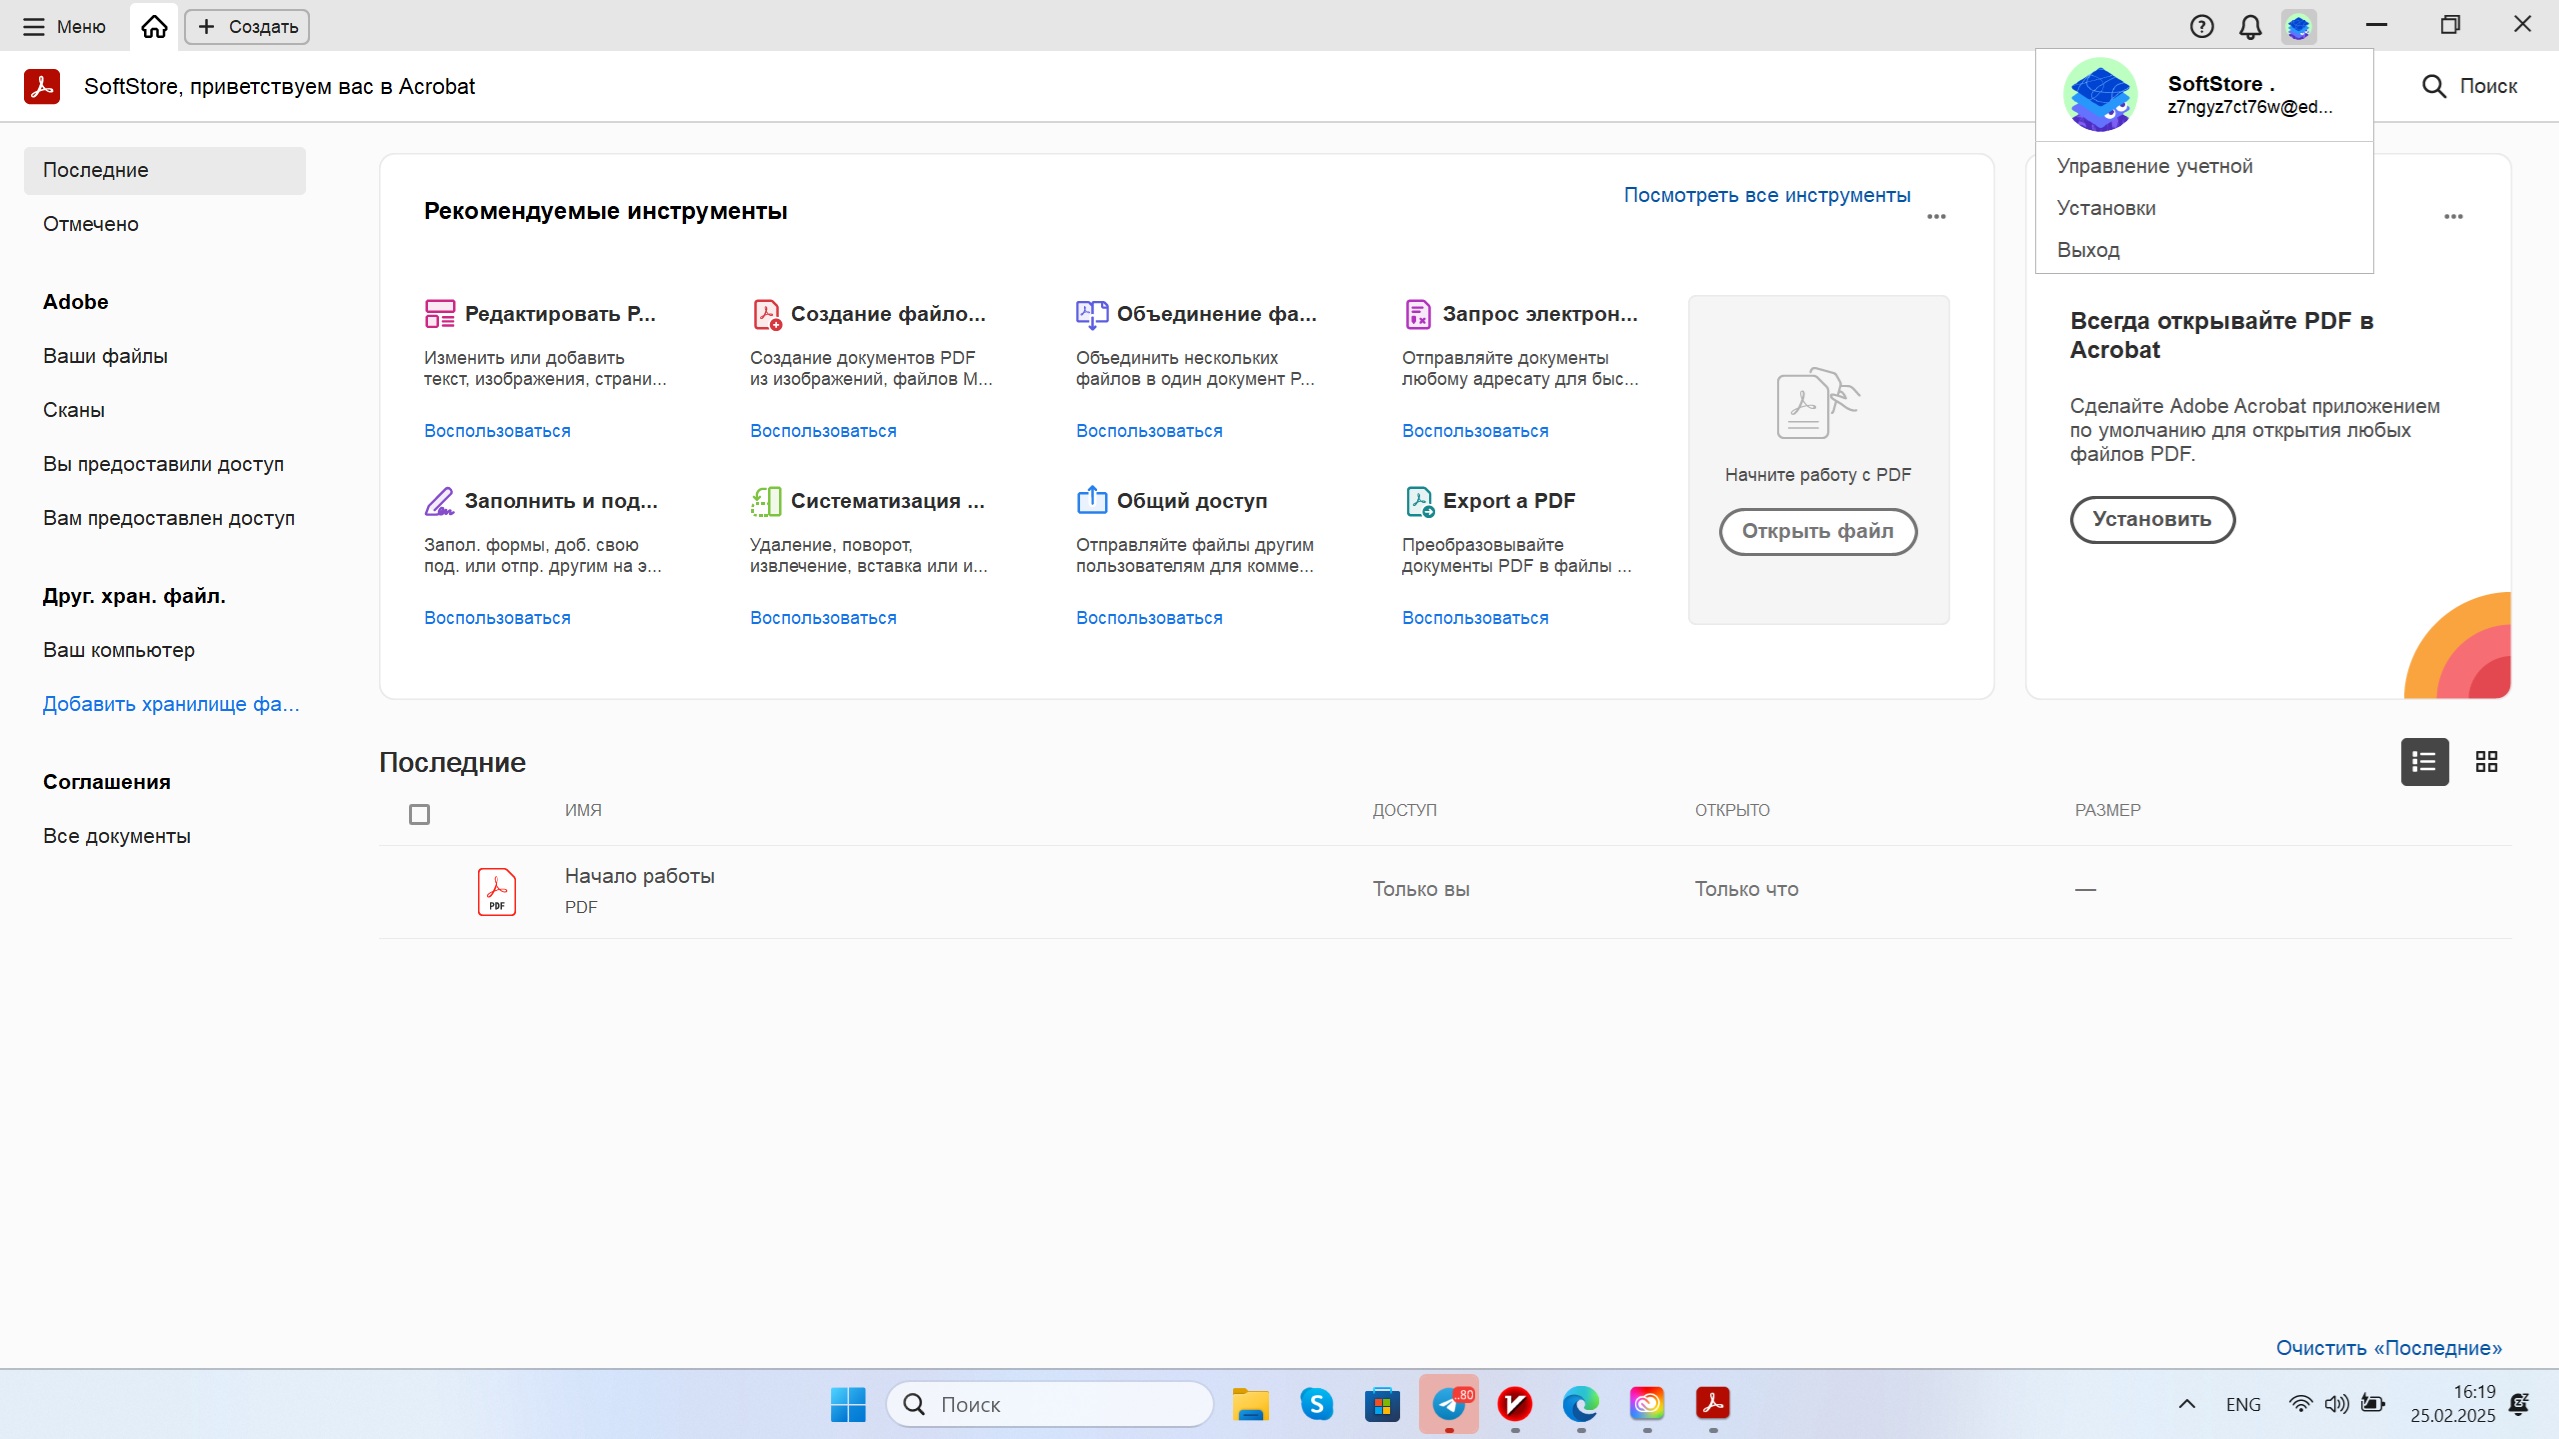Open the notifications bell icon
Viewport: 2559px width, 1439px height.
(x=2250, y=27)
